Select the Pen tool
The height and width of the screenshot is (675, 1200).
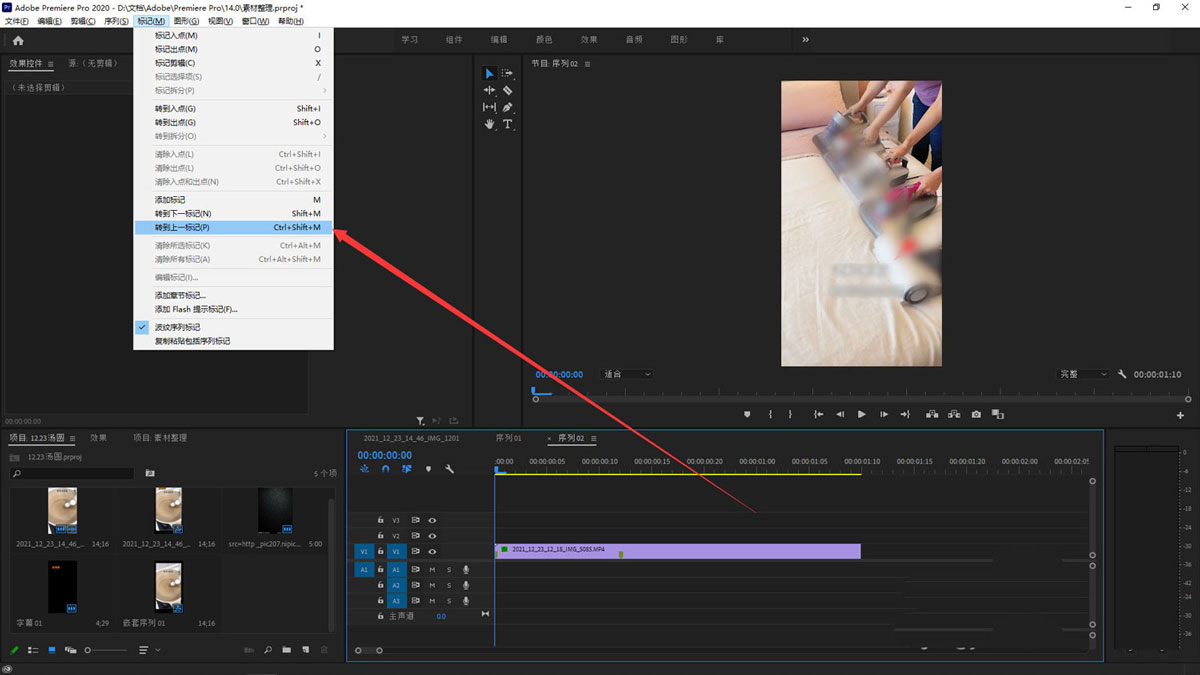[508, 107]
